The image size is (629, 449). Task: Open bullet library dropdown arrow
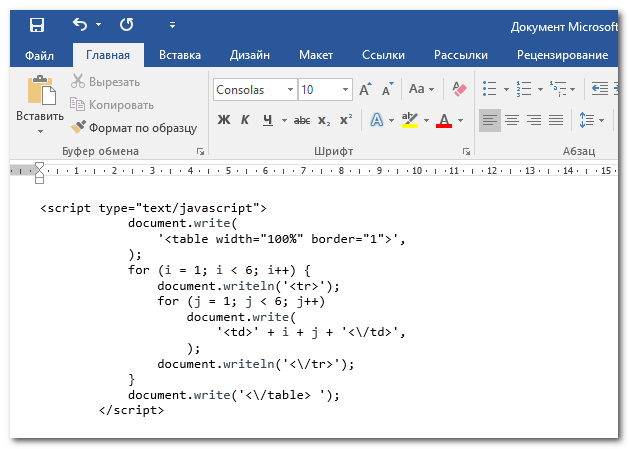506,89
